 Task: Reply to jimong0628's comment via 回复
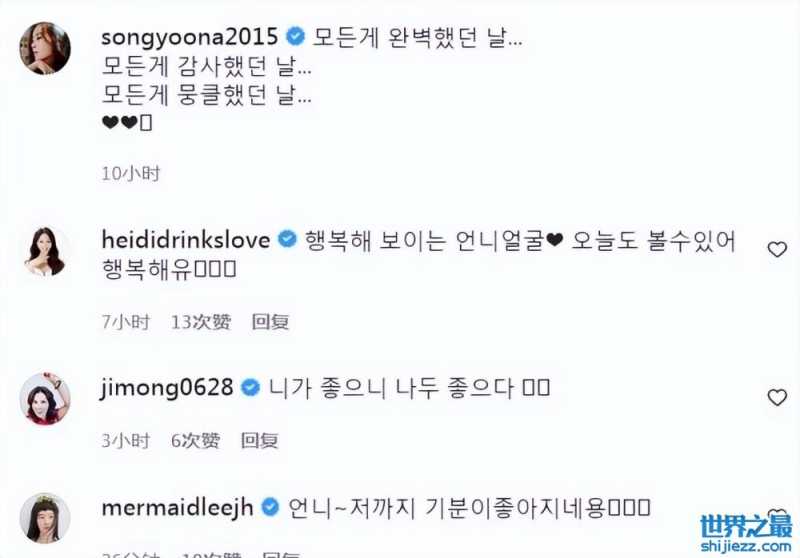click(x=260, y=440)
